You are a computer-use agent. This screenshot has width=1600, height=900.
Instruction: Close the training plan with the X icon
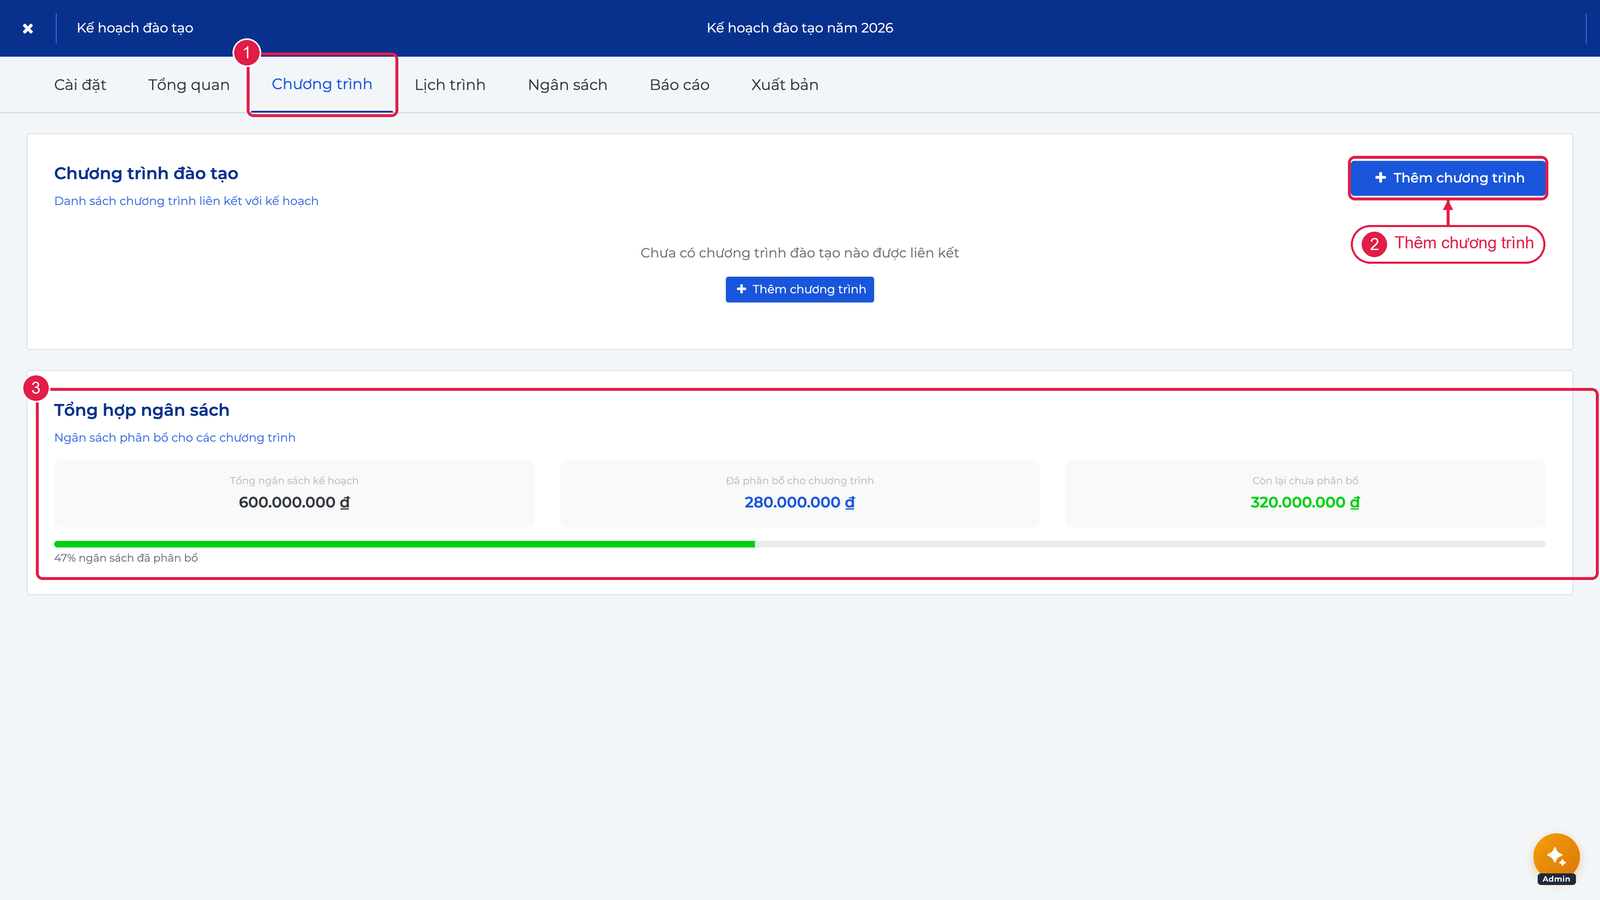(x=28, y=28)
